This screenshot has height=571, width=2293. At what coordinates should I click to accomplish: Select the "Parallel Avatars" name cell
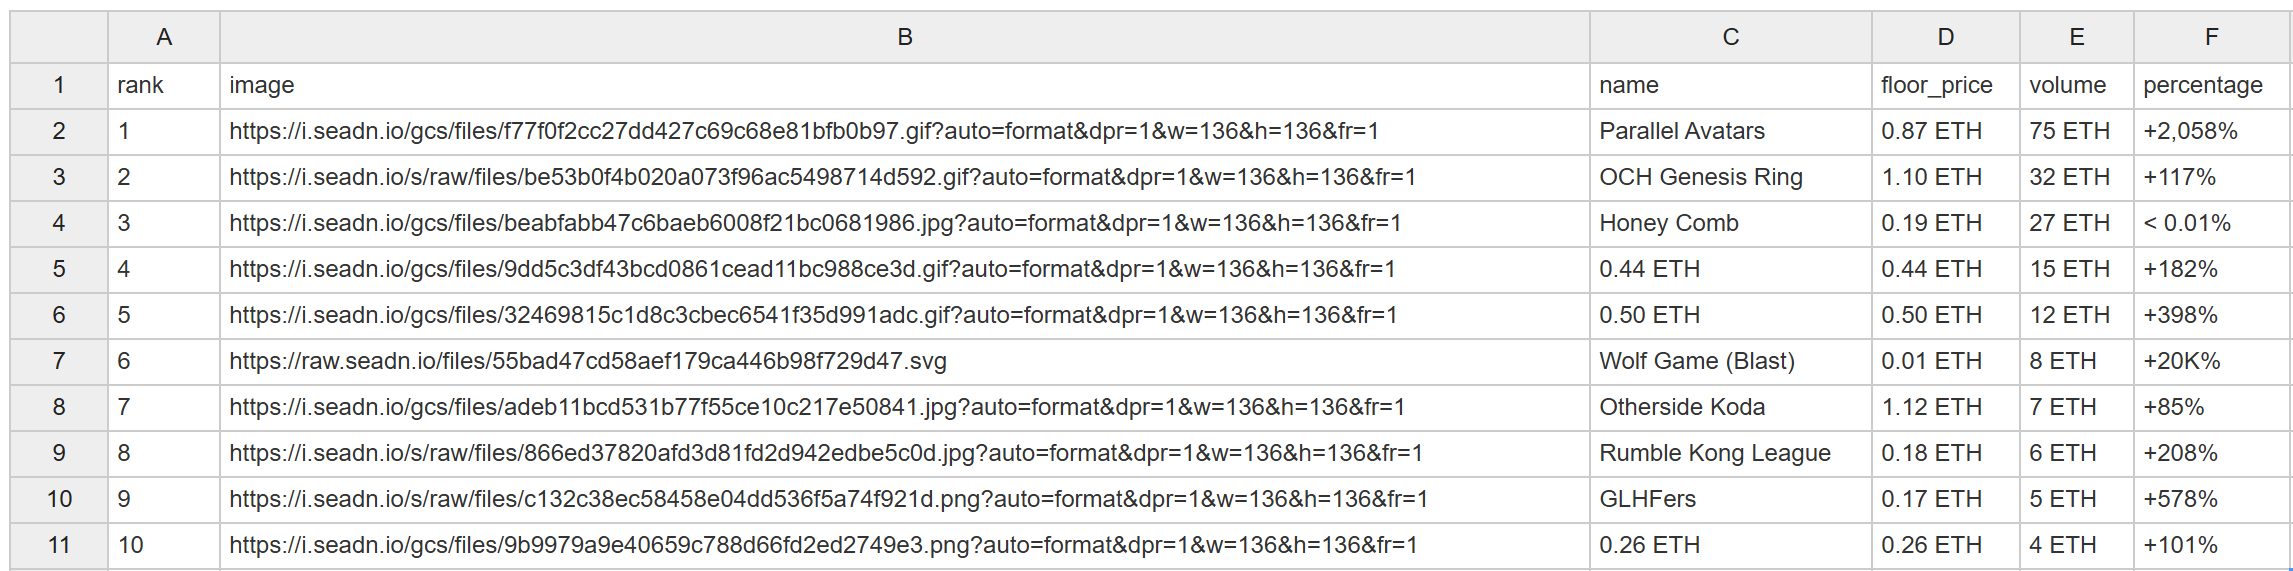pos(1682,131)
